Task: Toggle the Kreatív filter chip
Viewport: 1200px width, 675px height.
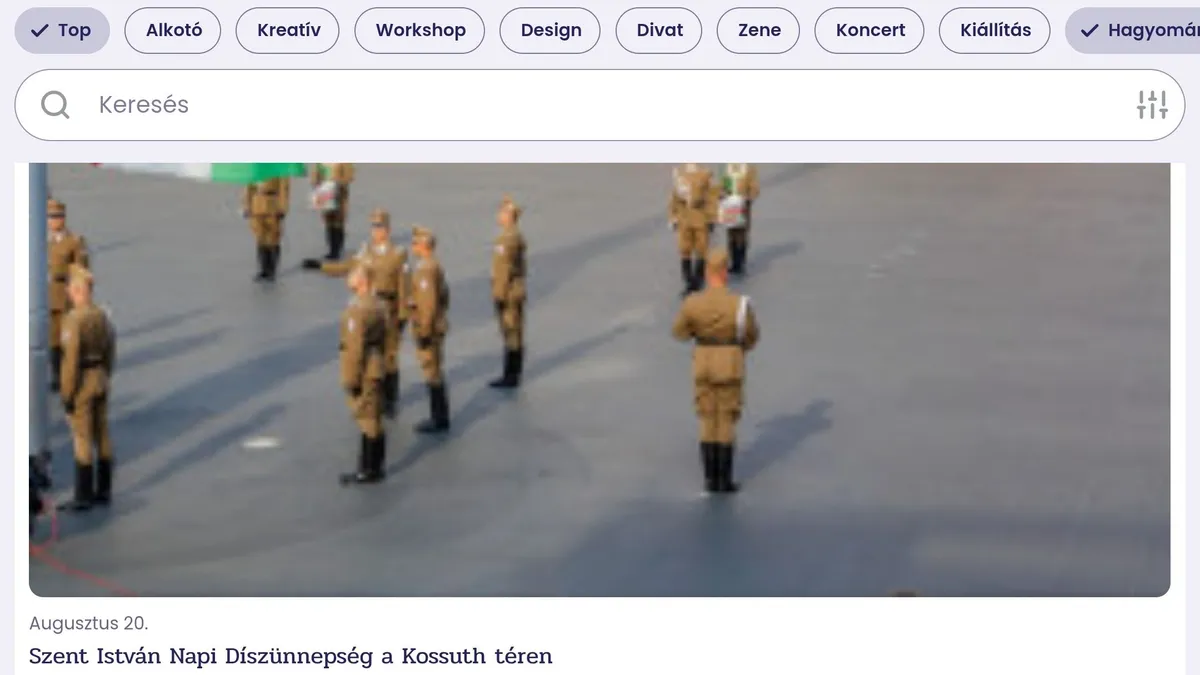Action: point(289,30)
